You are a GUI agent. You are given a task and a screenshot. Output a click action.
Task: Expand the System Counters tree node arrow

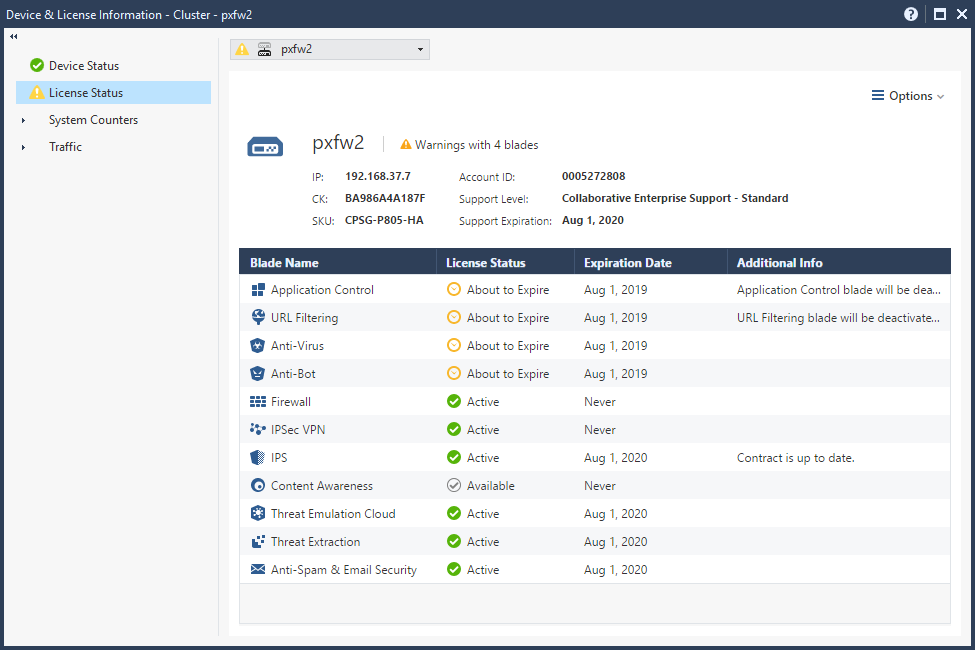click(24, 120)
